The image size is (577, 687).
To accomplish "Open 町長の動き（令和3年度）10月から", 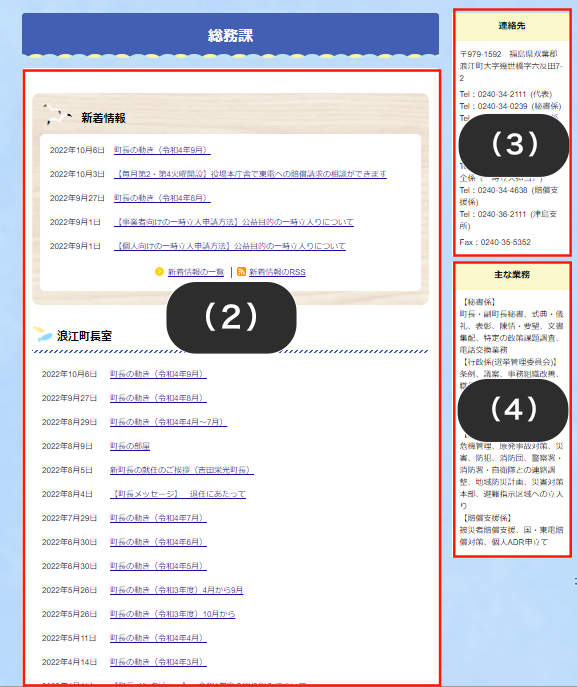I will coord(172,614).
